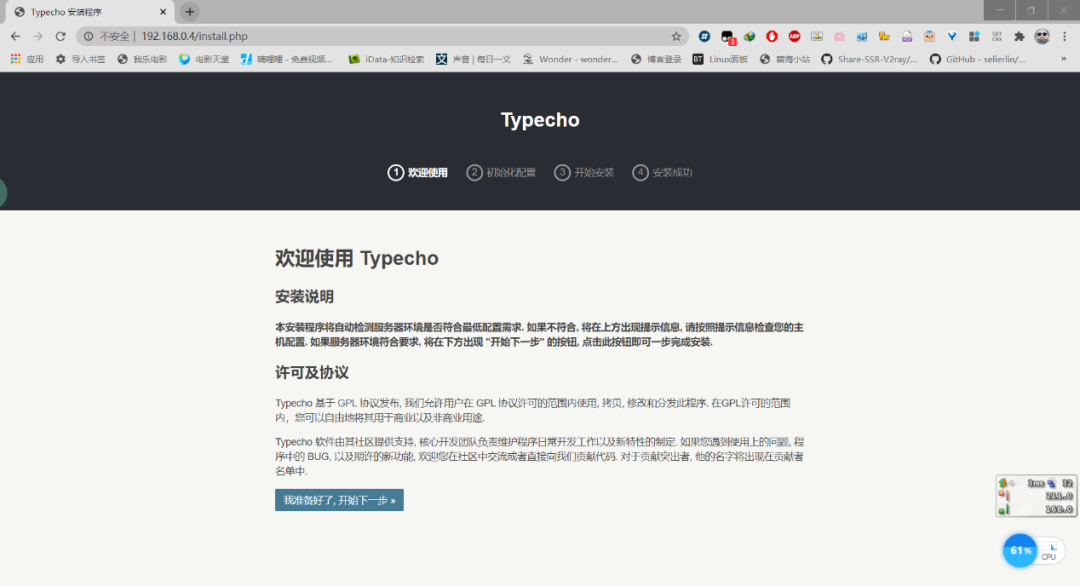This screenshot has width=1080, height=586.
Task: Open Chrome's three-dot menu
Action: tap(1064, 36)
